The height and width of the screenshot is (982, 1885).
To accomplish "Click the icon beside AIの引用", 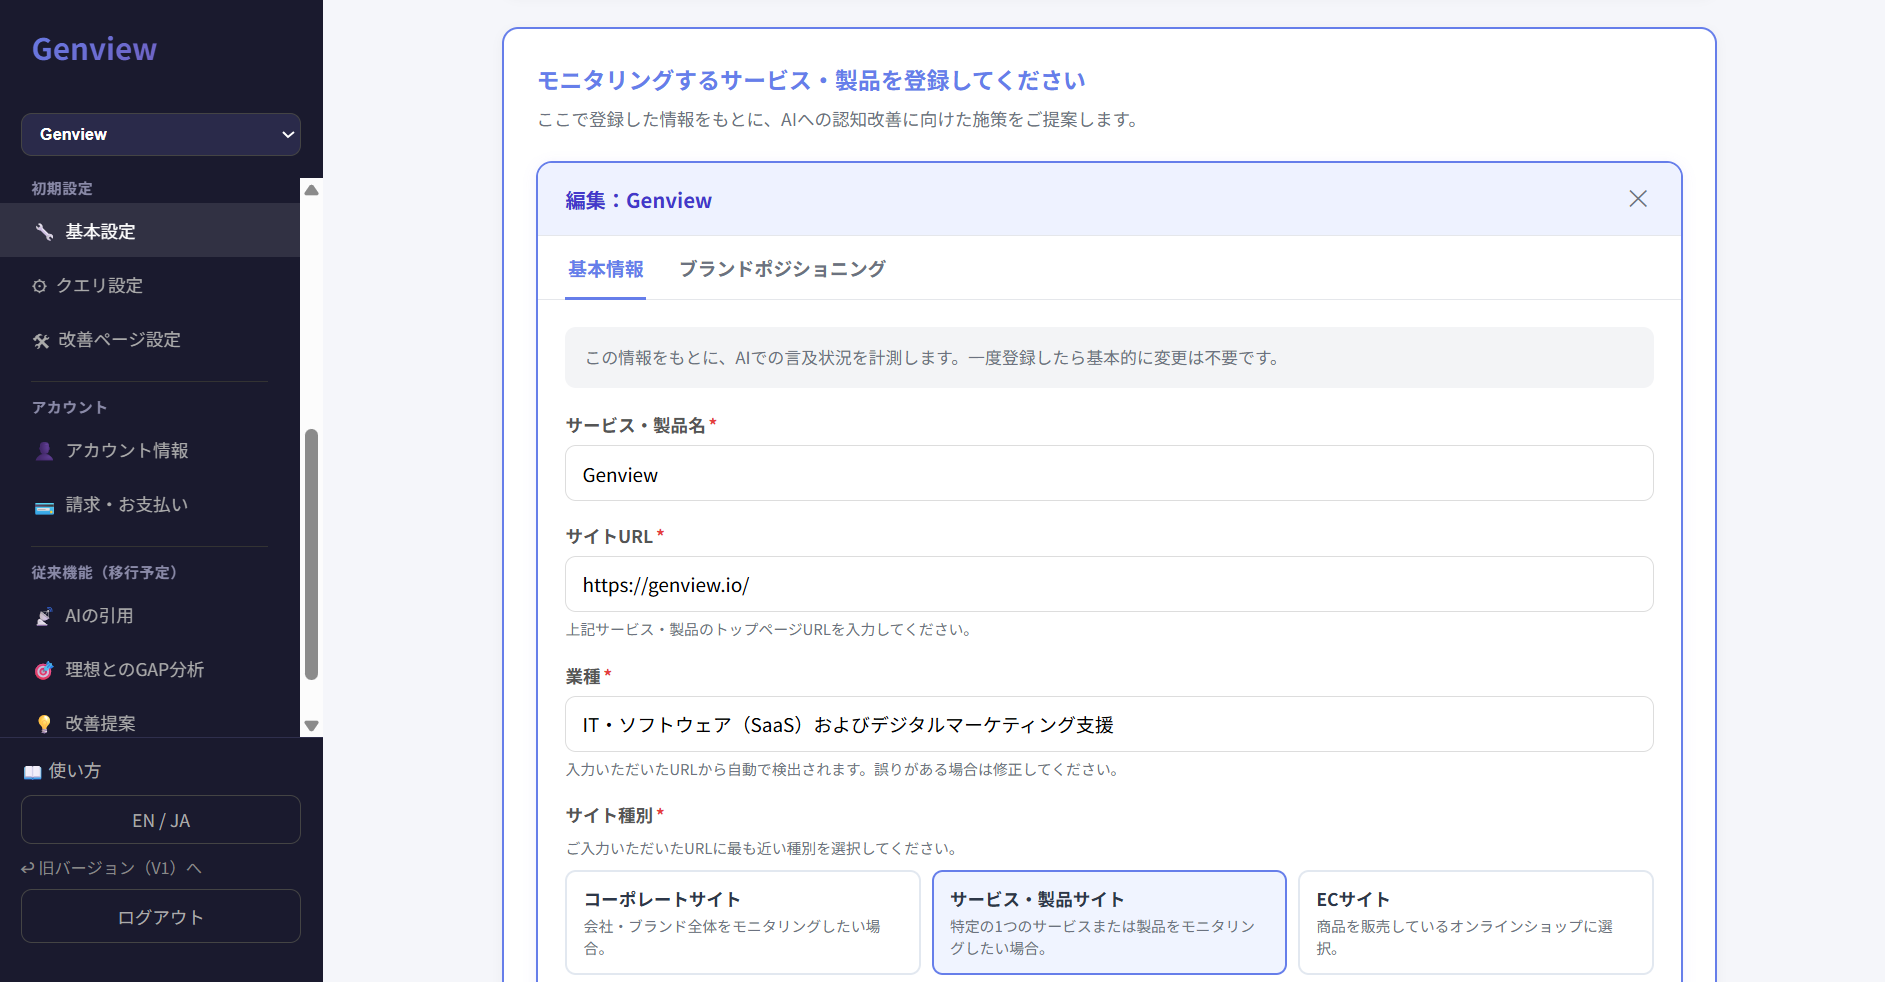I will tap(44, 617).
